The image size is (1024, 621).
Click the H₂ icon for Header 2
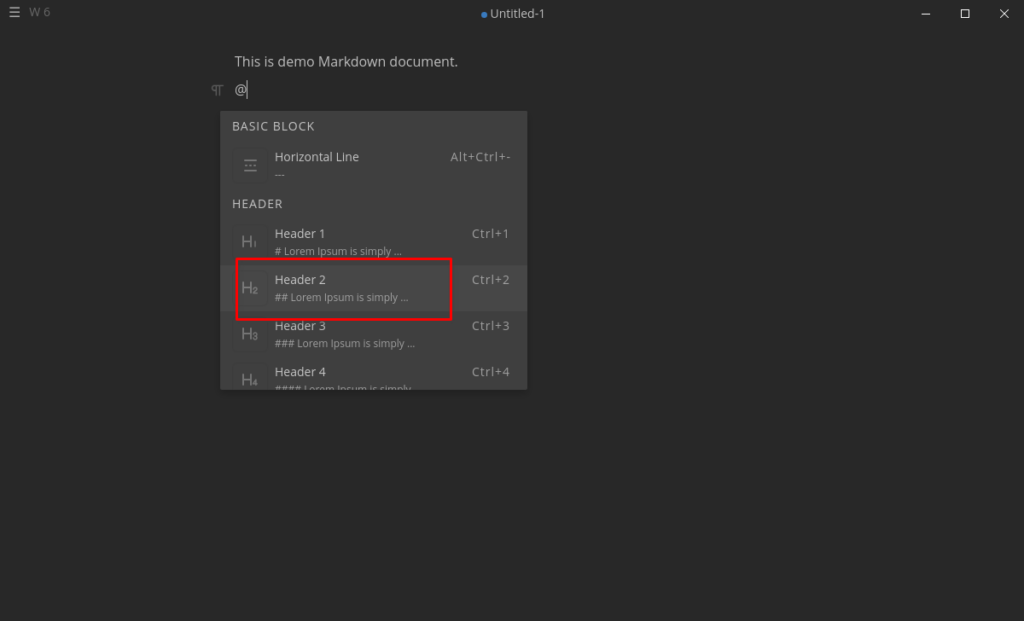pos(249,287)
